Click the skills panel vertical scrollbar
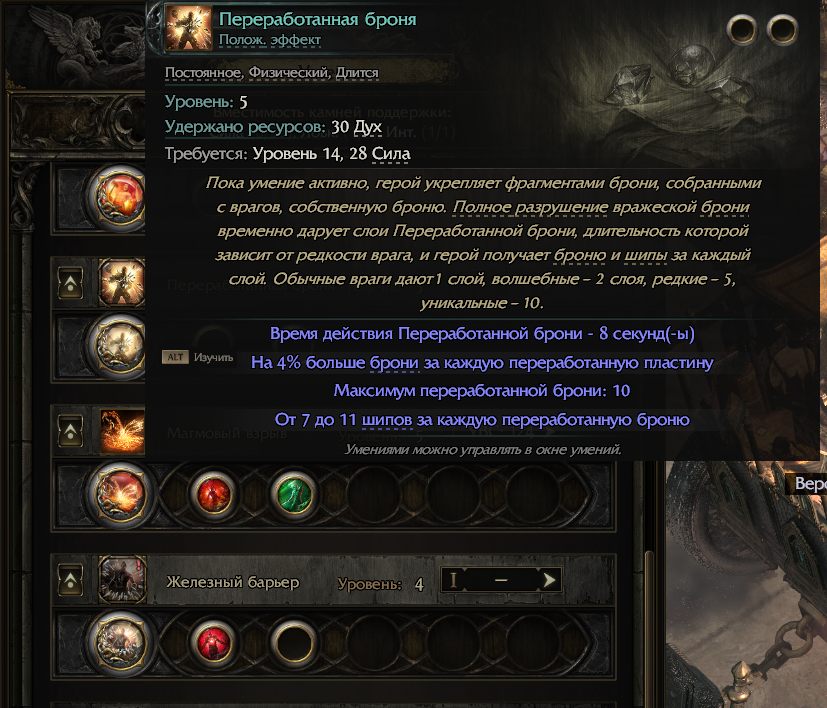The height and width of the screenshot is (708, 827). coord(649,628)
